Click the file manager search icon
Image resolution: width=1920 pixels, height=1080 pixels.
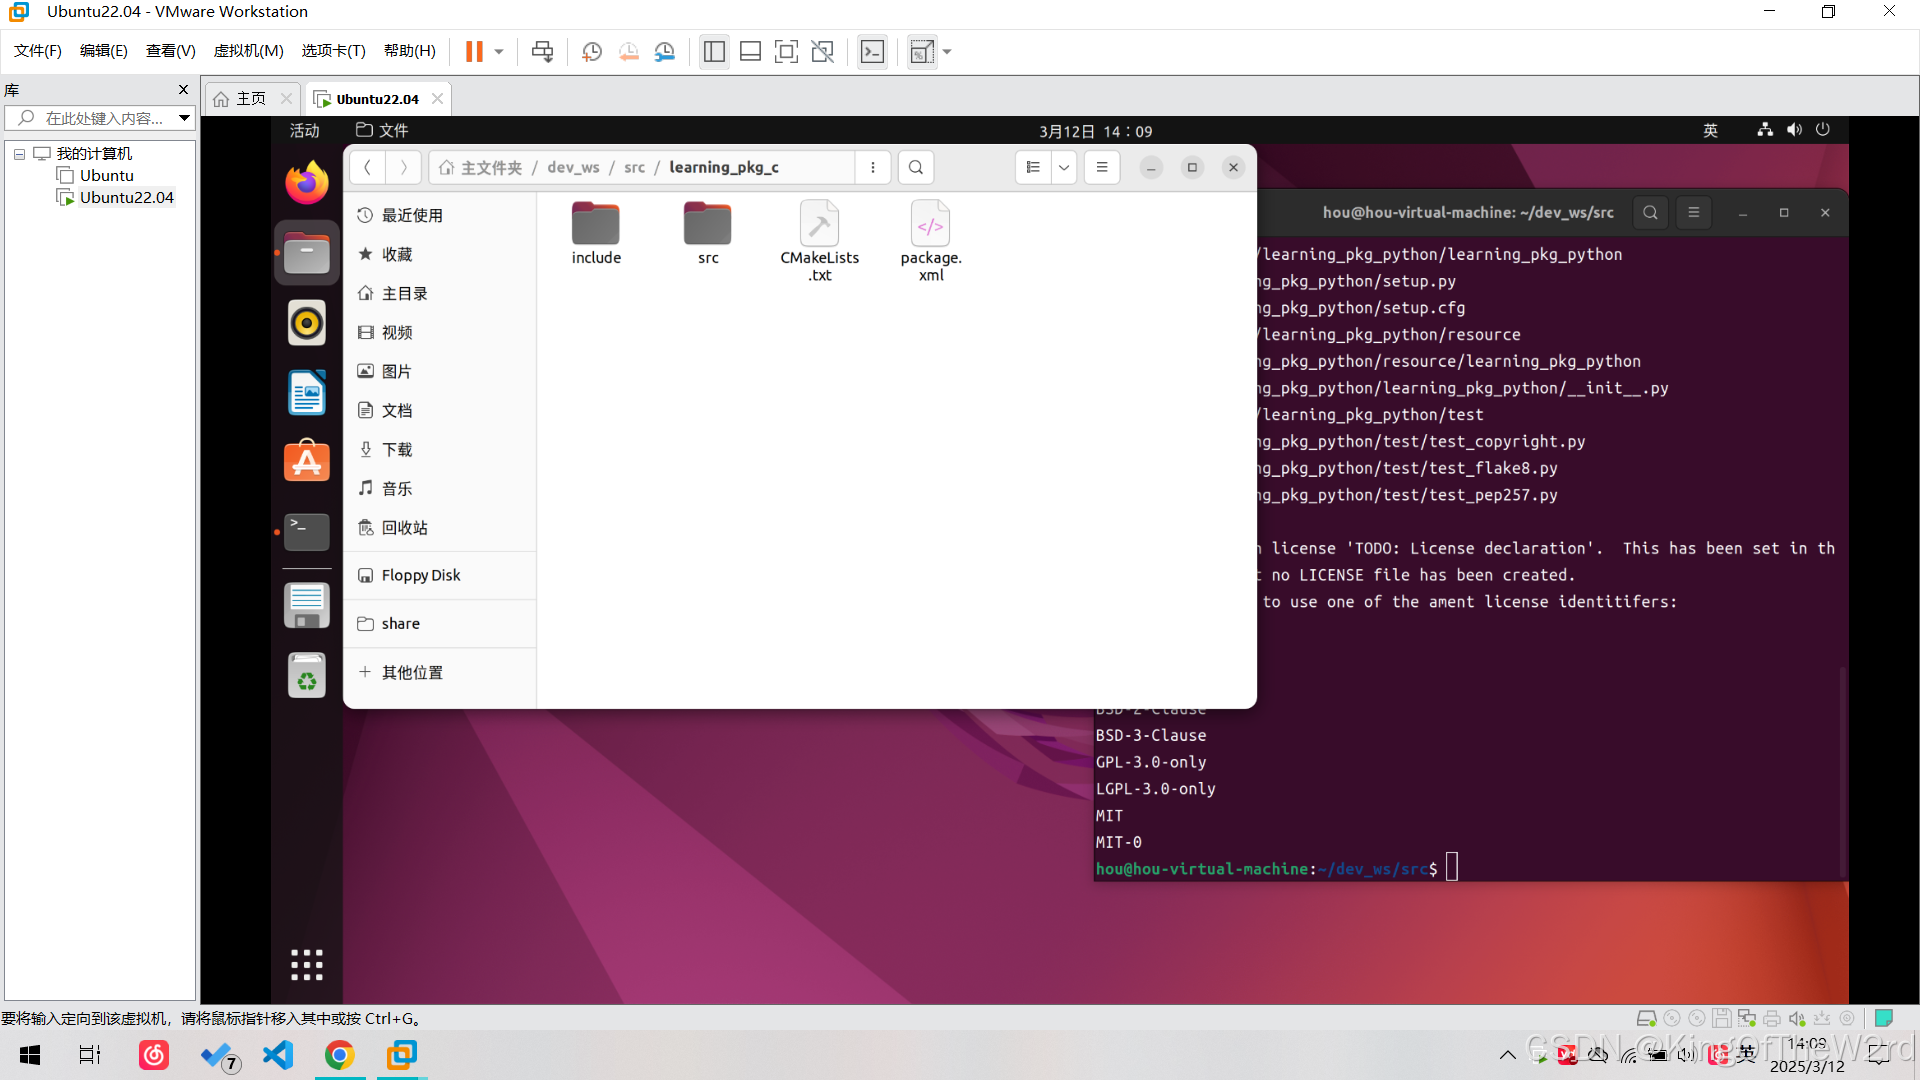(x=915, y=168)
